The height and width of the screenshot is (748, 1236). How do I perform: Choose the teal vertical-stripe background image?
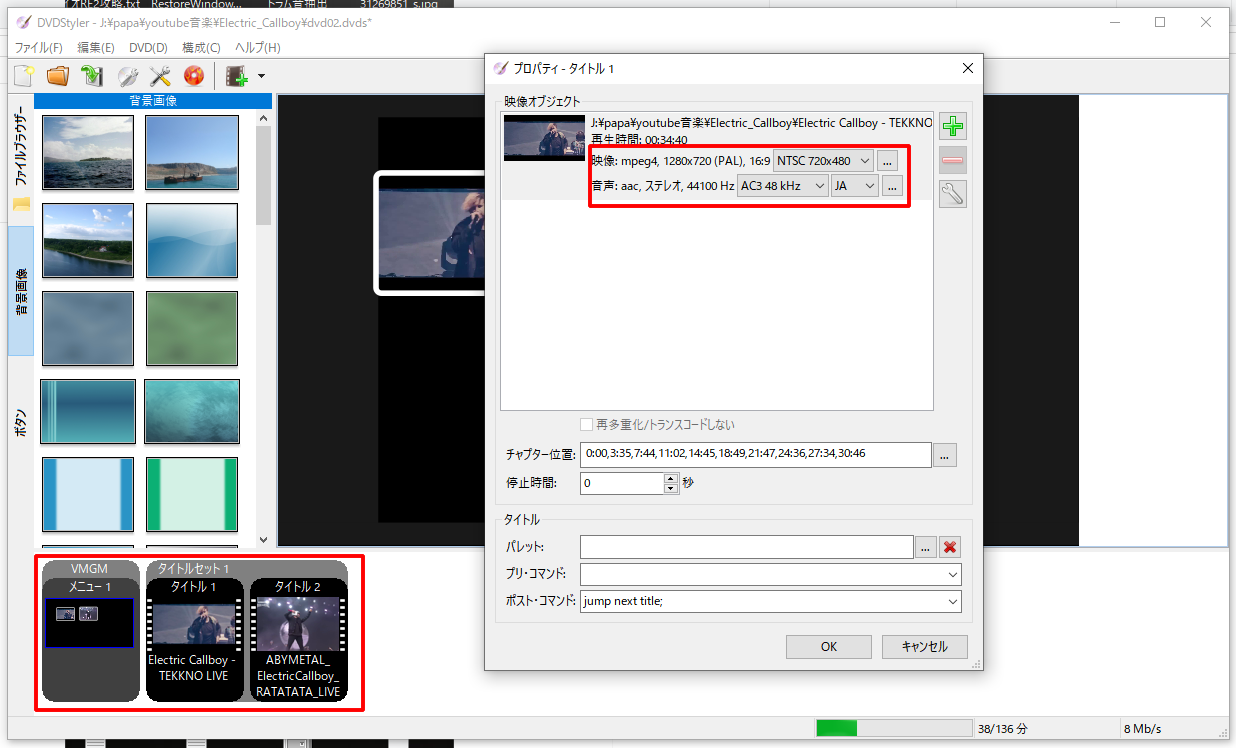point(89,411)
